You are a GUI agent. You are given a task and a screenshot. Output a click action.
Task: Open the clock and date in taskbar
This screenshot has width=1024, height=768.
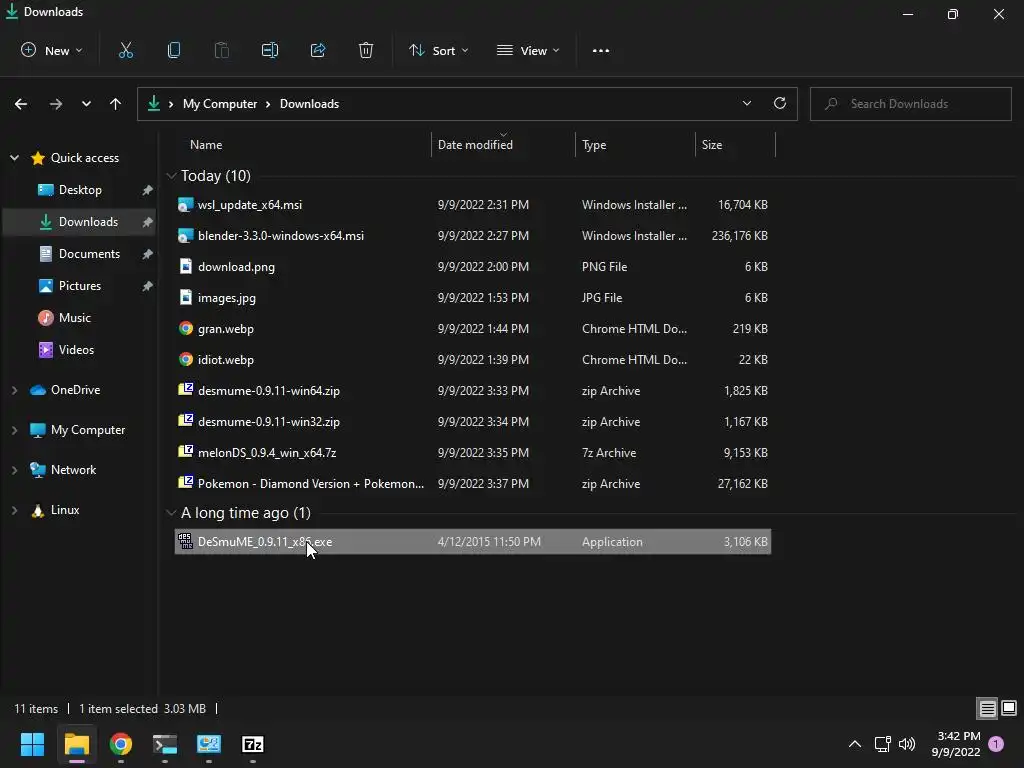click(x=955, y=744)
